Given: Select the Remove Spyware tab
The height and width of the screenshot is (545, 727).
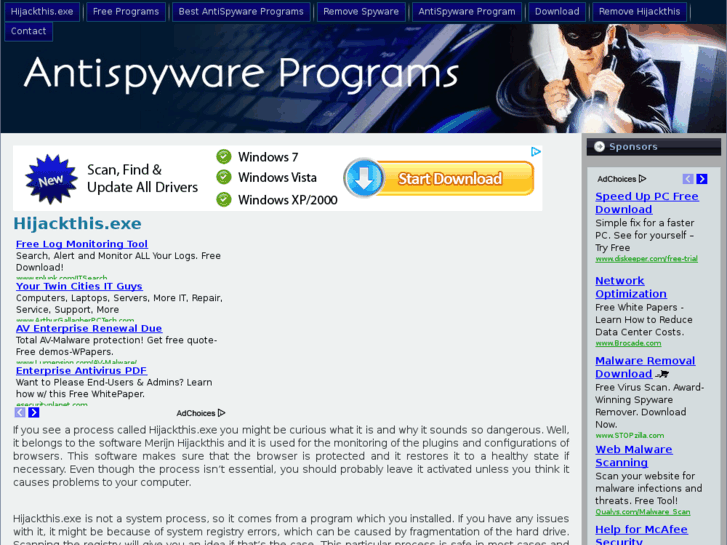Looking at the screenshot, I should tap(361, 12).
